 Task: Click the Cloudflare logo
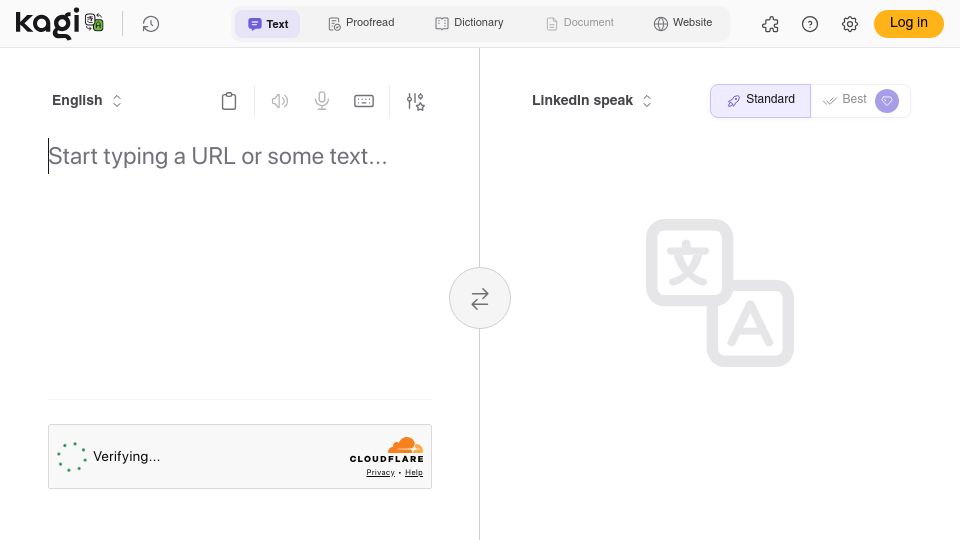[386, 450]
